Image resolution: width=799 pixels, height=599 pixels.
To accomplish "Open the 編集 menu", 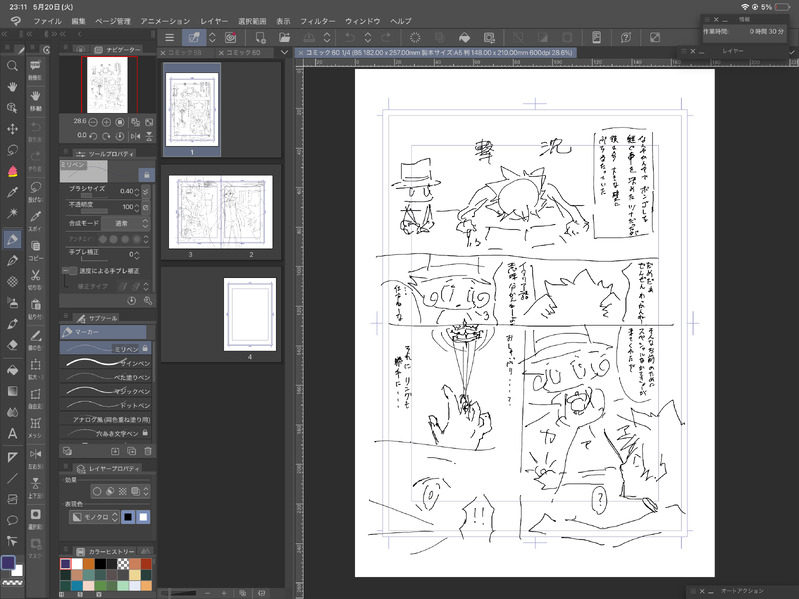I will [x=78, y=21].
